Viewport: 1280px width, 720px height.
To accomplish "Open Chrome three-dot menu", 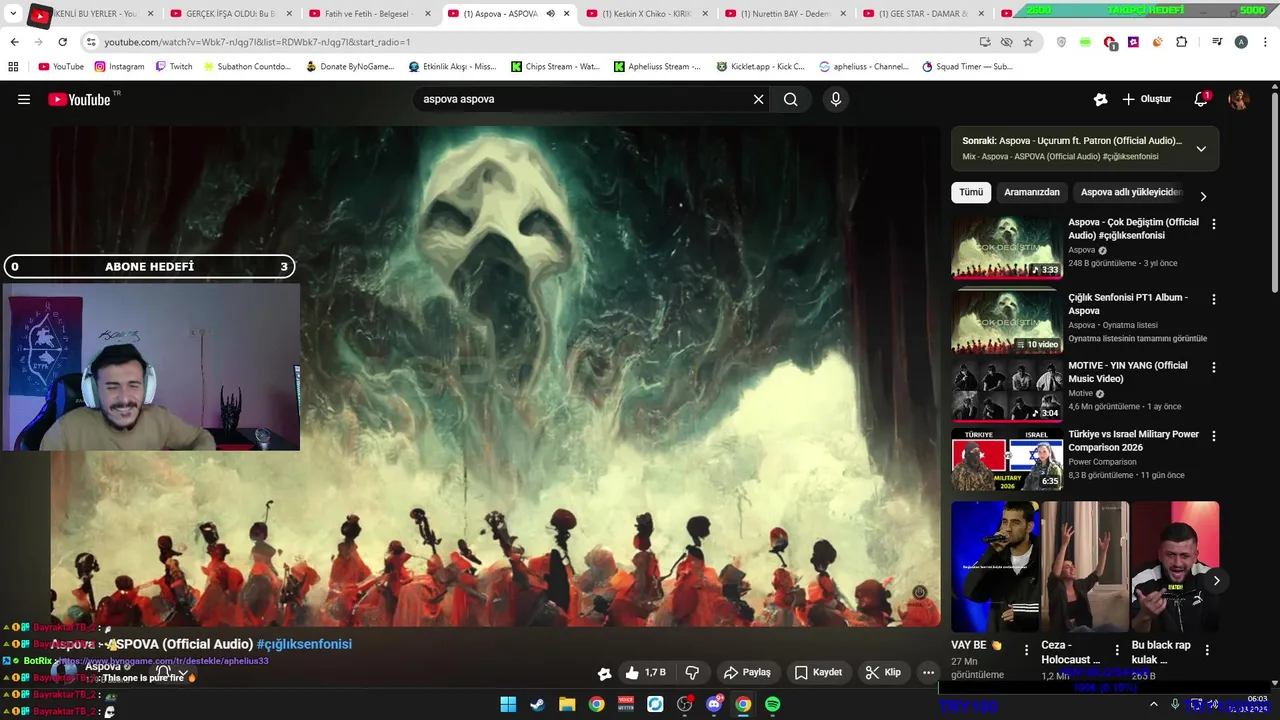I will pyautogui.click(x=1264, y=42).
